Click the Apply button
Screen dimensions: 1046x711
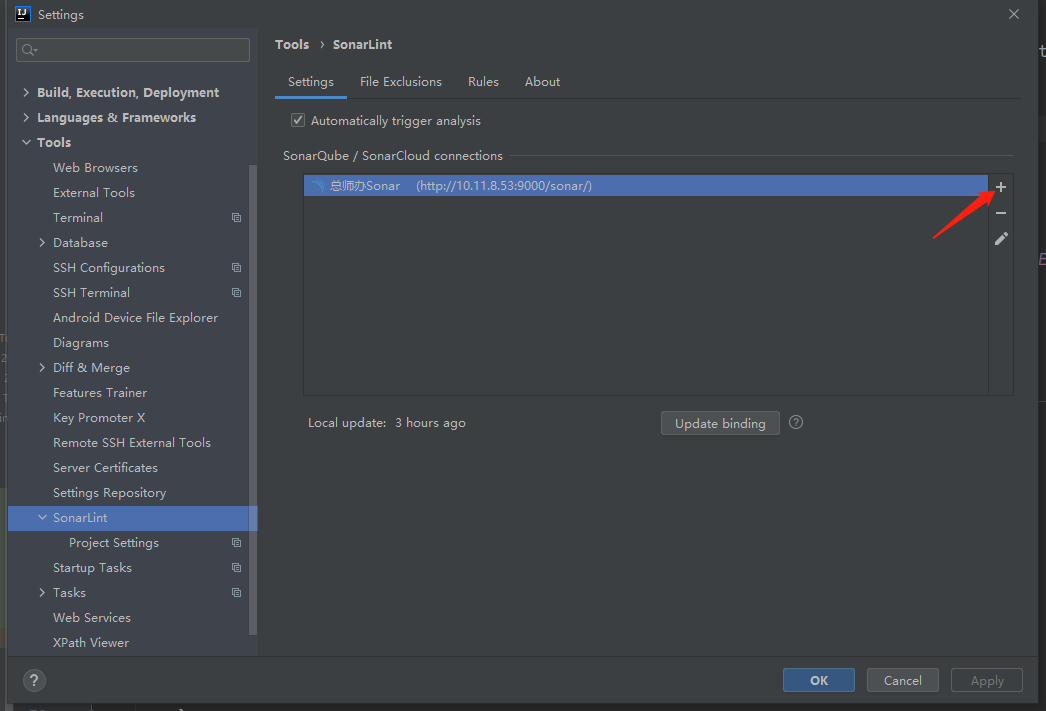click(987, 680)
